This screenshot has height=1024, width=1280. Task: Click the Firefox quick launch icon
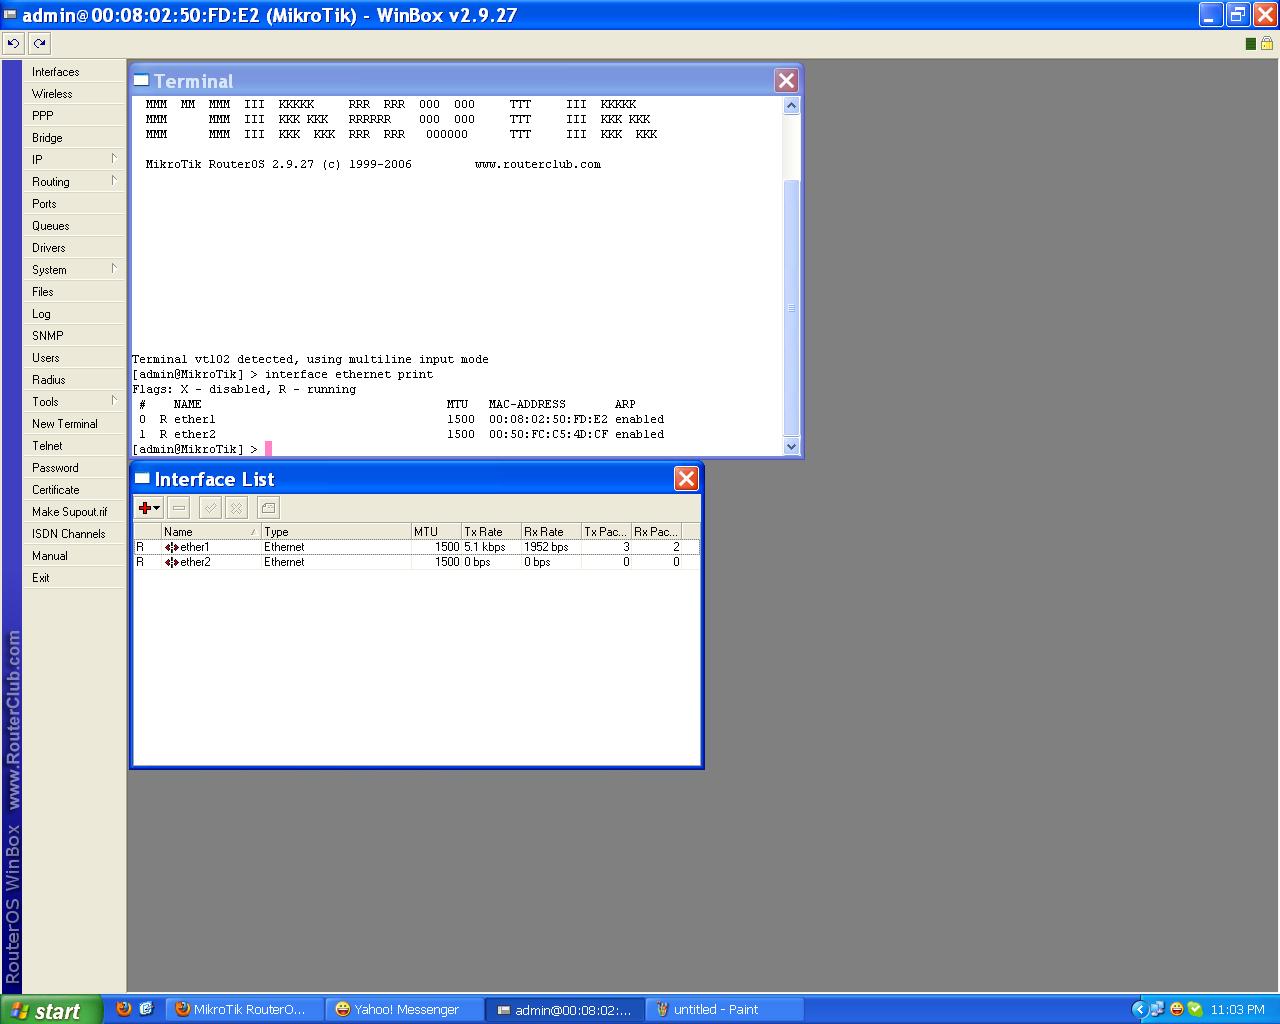pos(124,1009)
